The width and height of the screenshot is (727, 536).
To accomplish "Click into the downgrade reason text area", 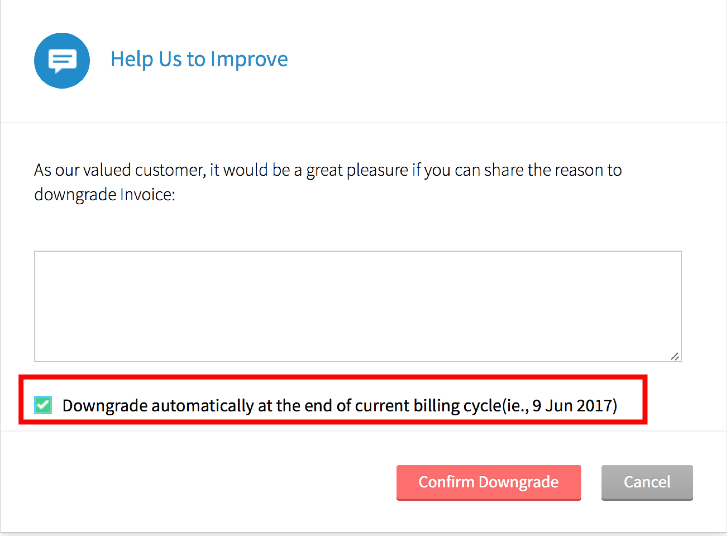I will [357, 305].
